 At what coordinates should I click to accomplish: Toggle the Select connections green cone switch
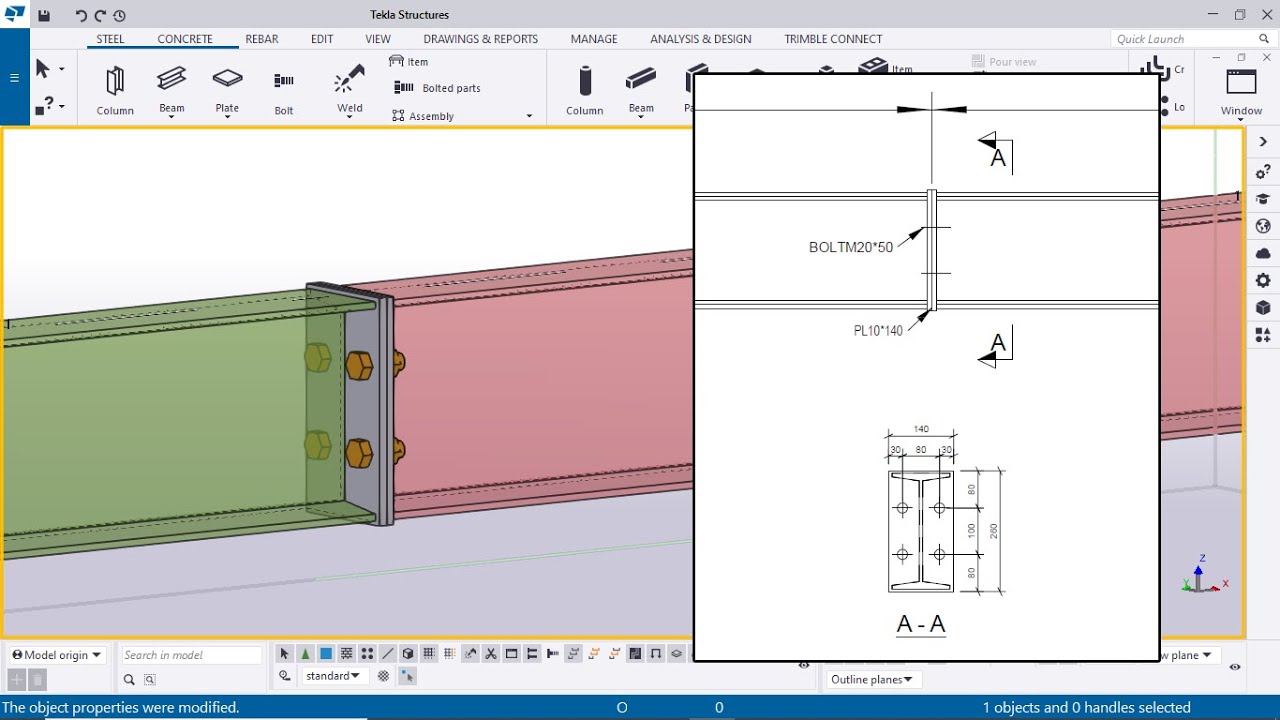click(305, 654)
